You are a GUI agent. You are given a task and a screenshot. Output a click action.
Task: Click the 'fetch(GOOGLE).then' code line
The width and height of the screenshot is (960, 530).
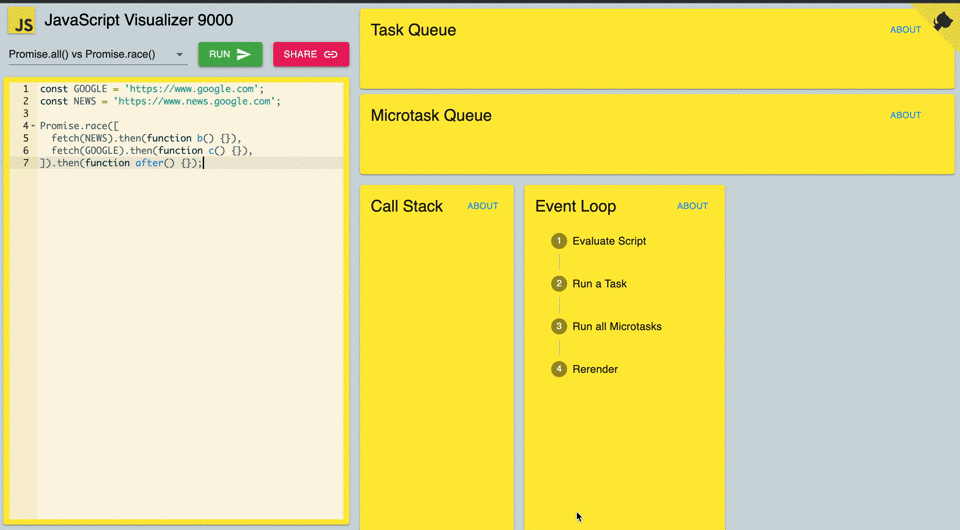point(152,151)
